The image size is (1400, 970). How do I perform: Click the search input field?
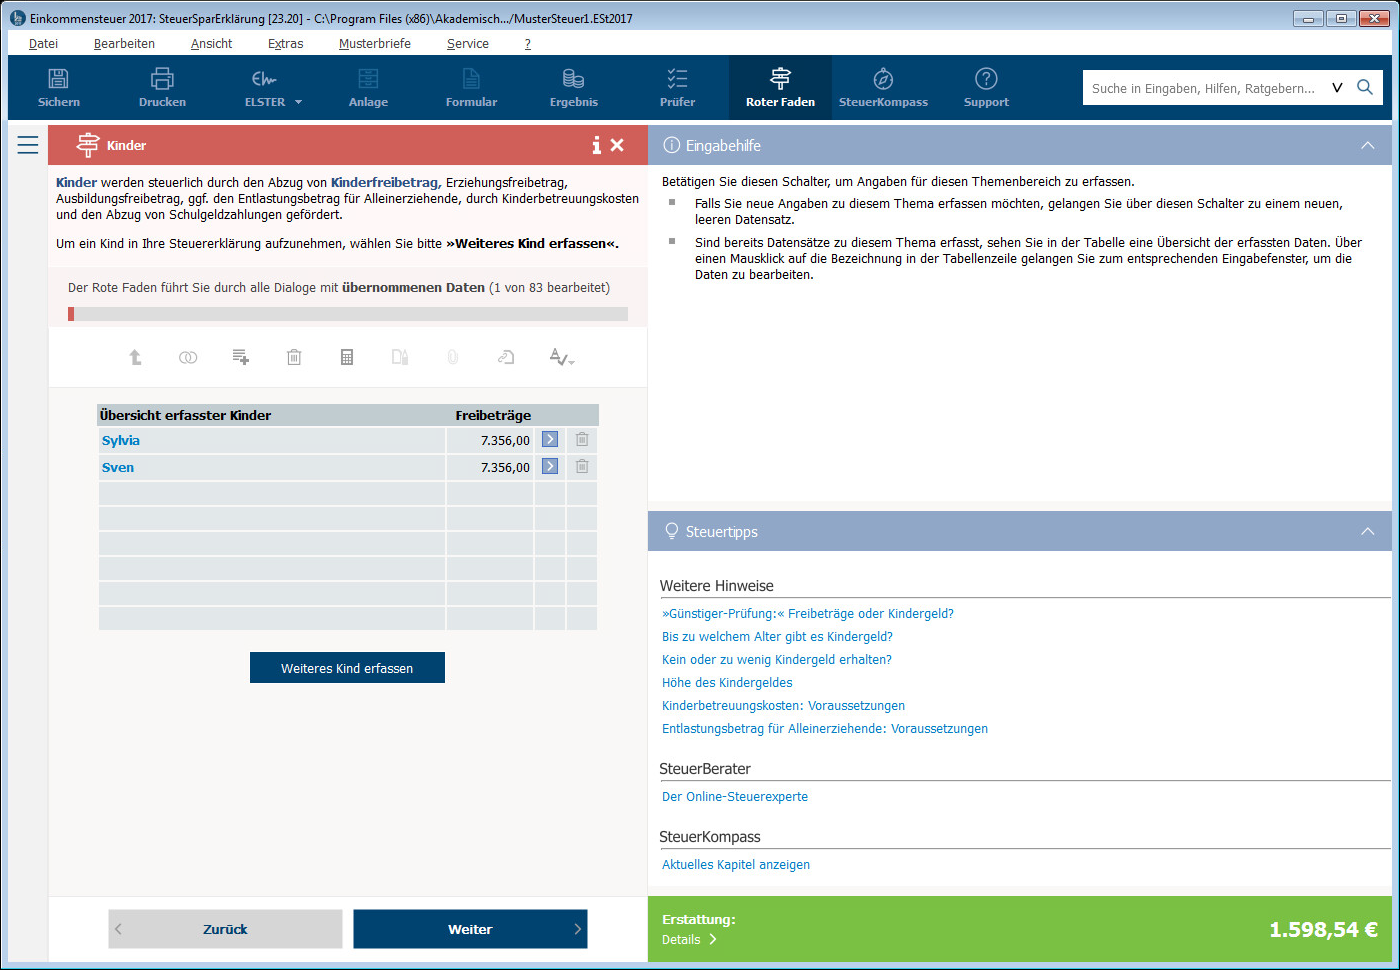tap(1204, 88)
